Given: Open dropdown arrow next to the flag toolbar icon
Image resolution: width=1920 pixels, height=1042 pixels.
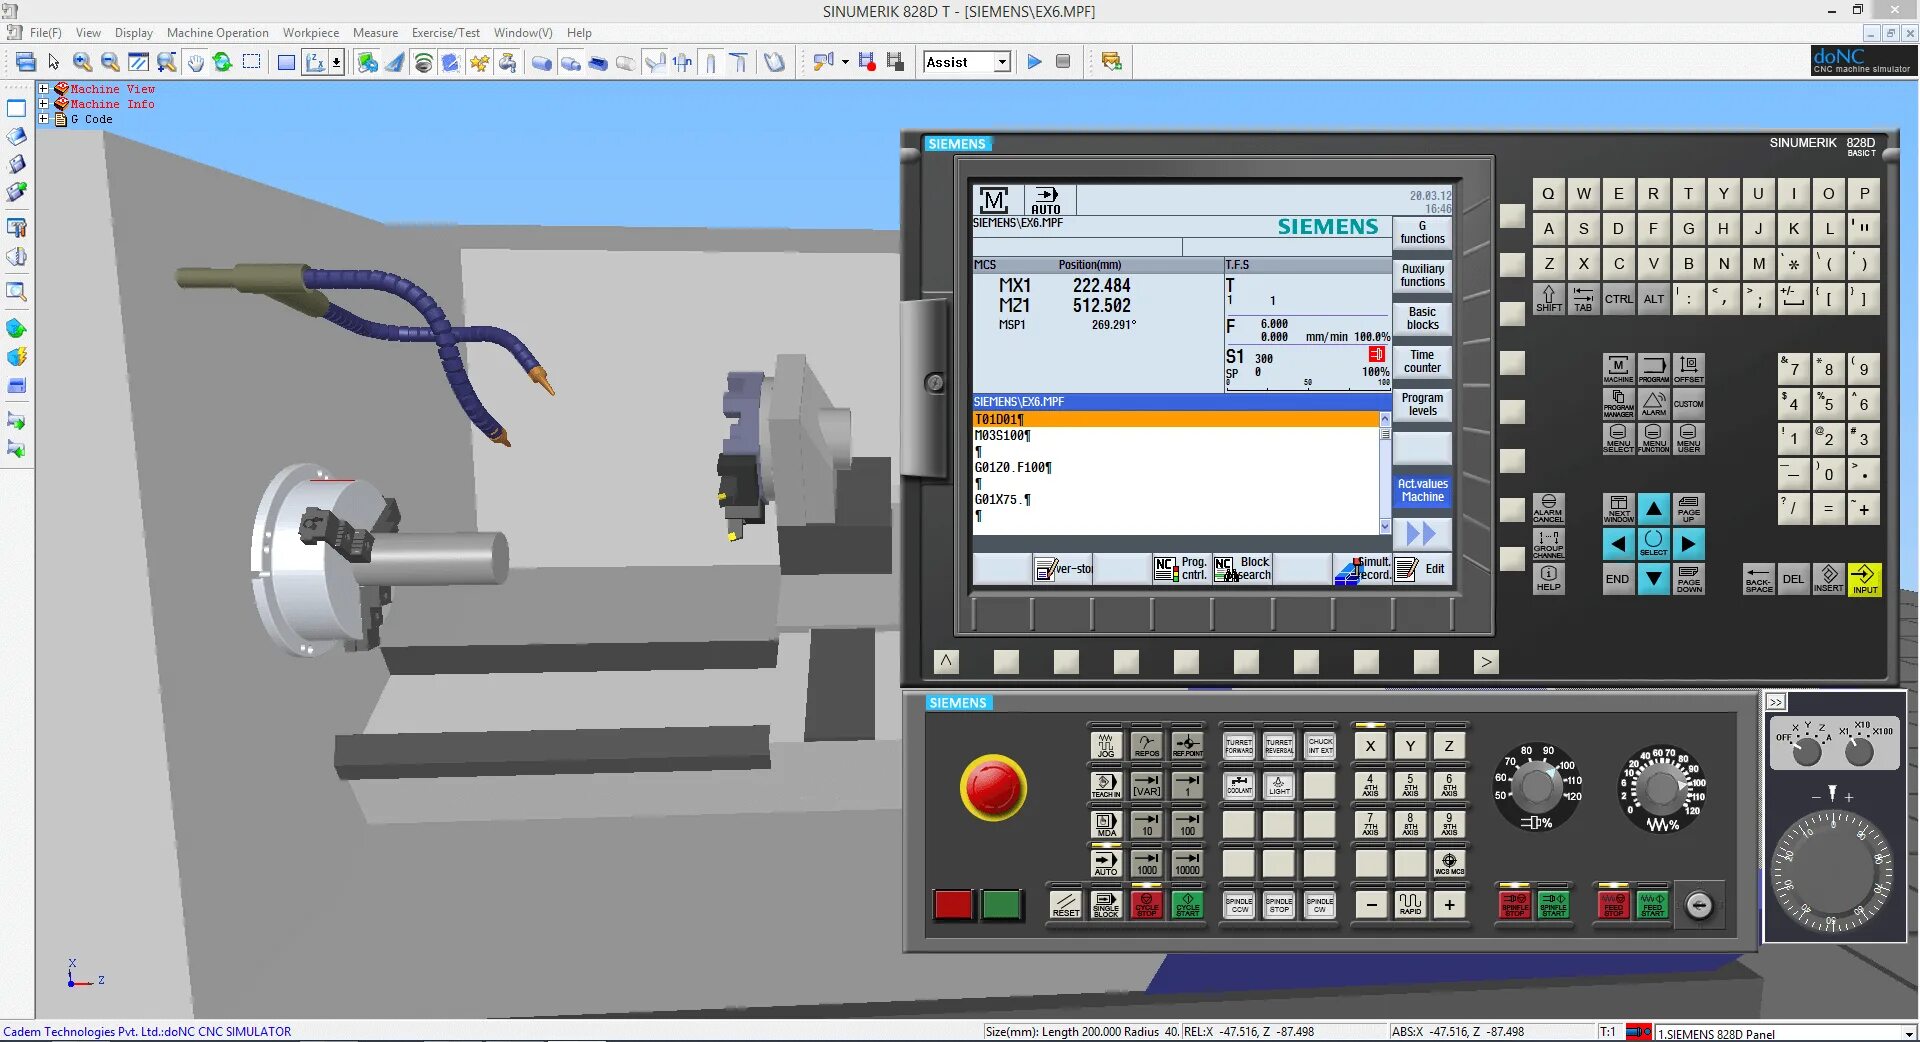Looking at the screenshot, I should point(845,62).
